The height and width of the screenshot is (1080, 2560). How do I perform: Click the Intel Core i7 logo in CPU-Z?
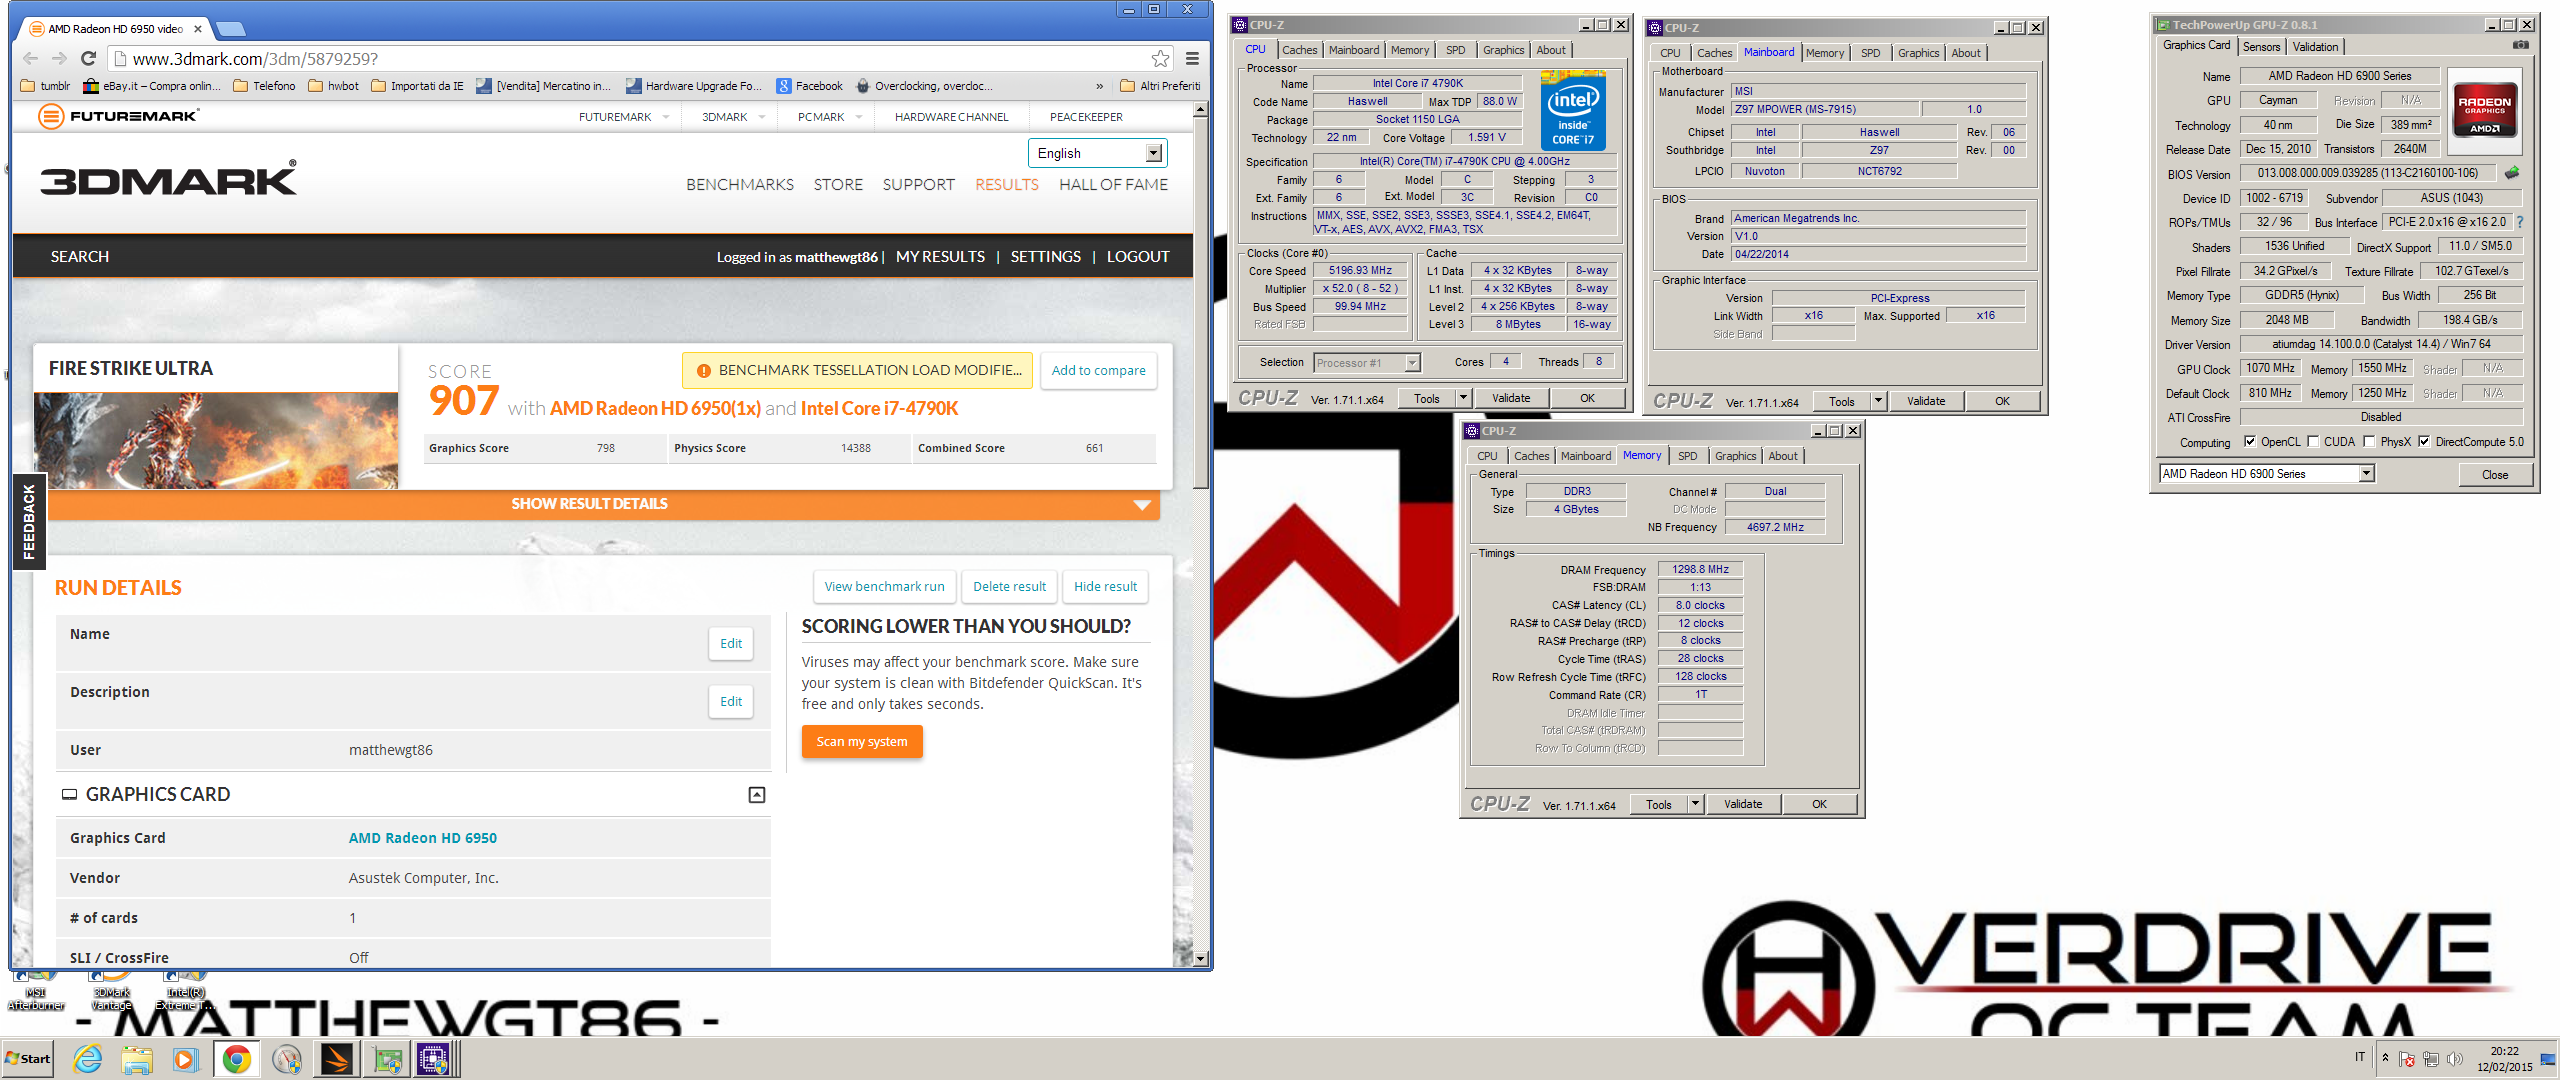tap(1573, 110)
